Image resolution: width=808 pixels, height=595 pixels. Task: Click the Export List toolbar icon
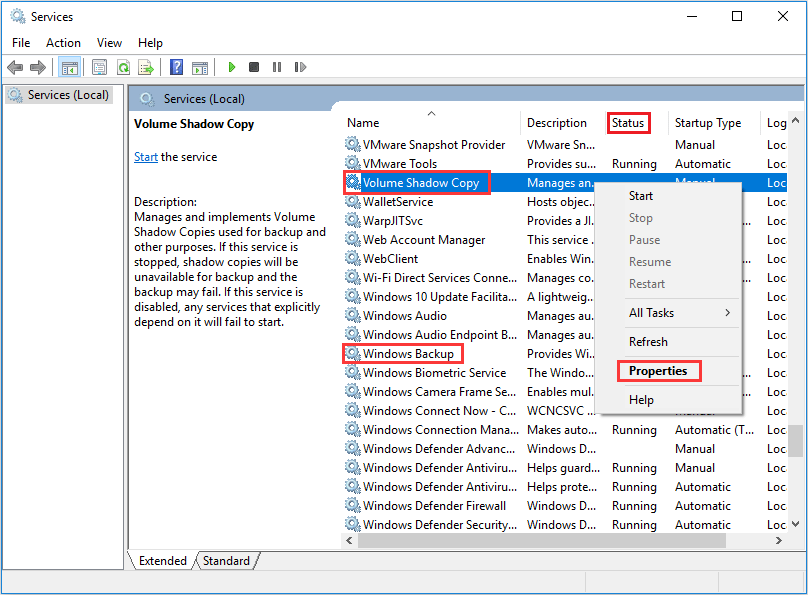[146, 67]
